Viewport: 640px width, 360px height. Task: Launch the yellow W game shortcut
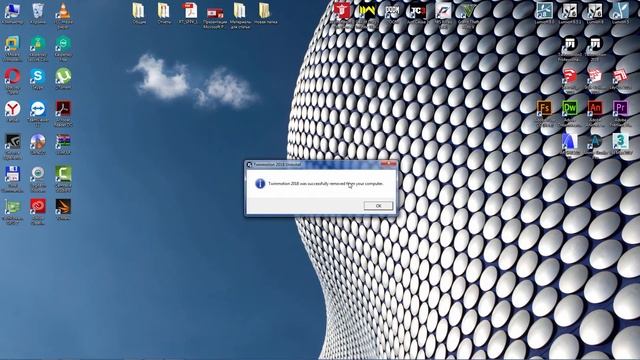pyautogui.click(x=367, y=16)
